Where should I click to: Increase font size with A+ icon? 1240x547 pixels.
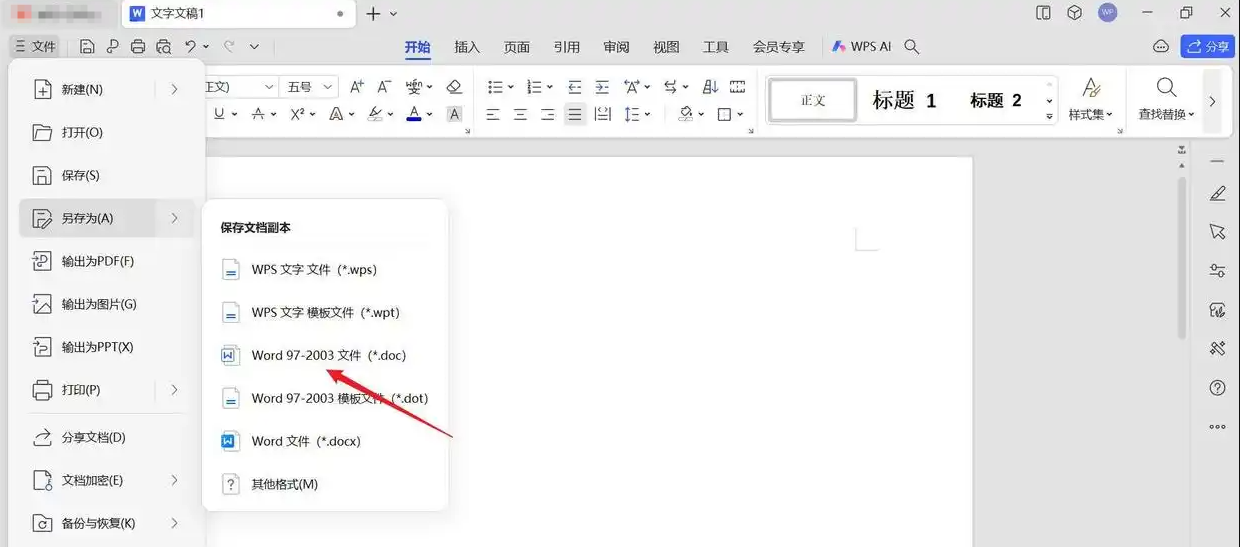click(357, 87)
